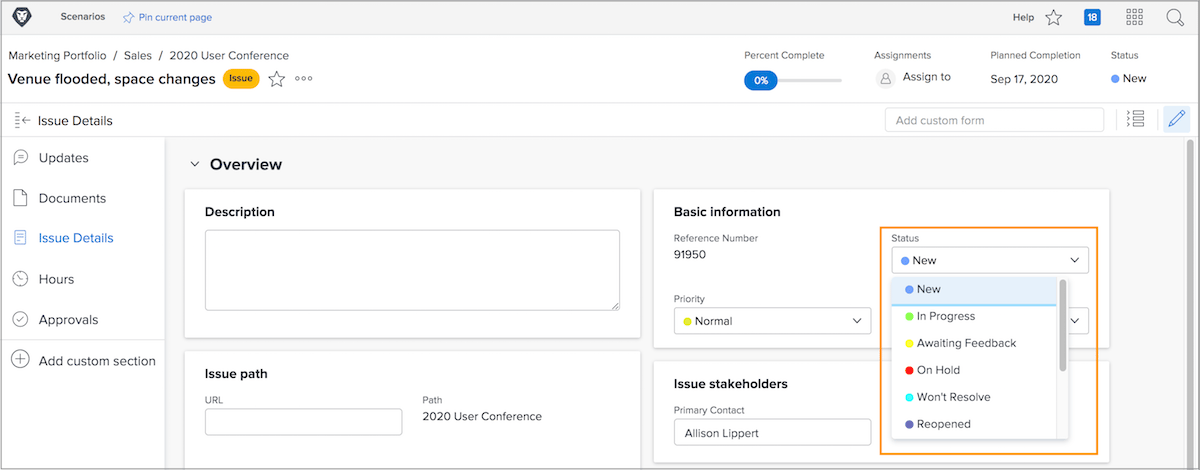1200x470 pixels.
Task: Click the Percent Complete progress slider
Action: (793, 80)
